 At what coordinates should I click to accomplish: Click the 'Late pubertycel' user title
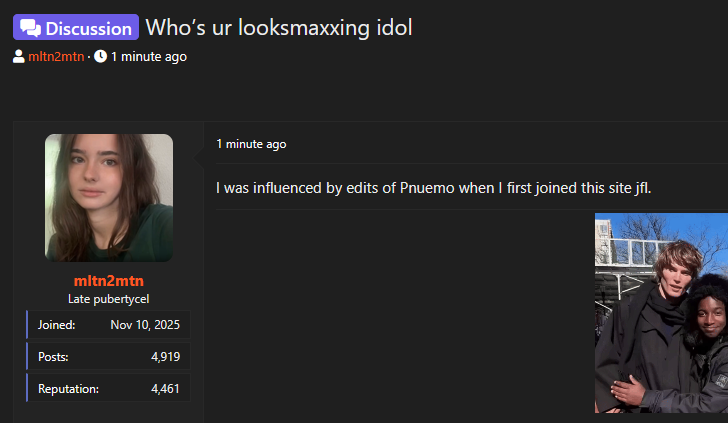pos(109,299)
